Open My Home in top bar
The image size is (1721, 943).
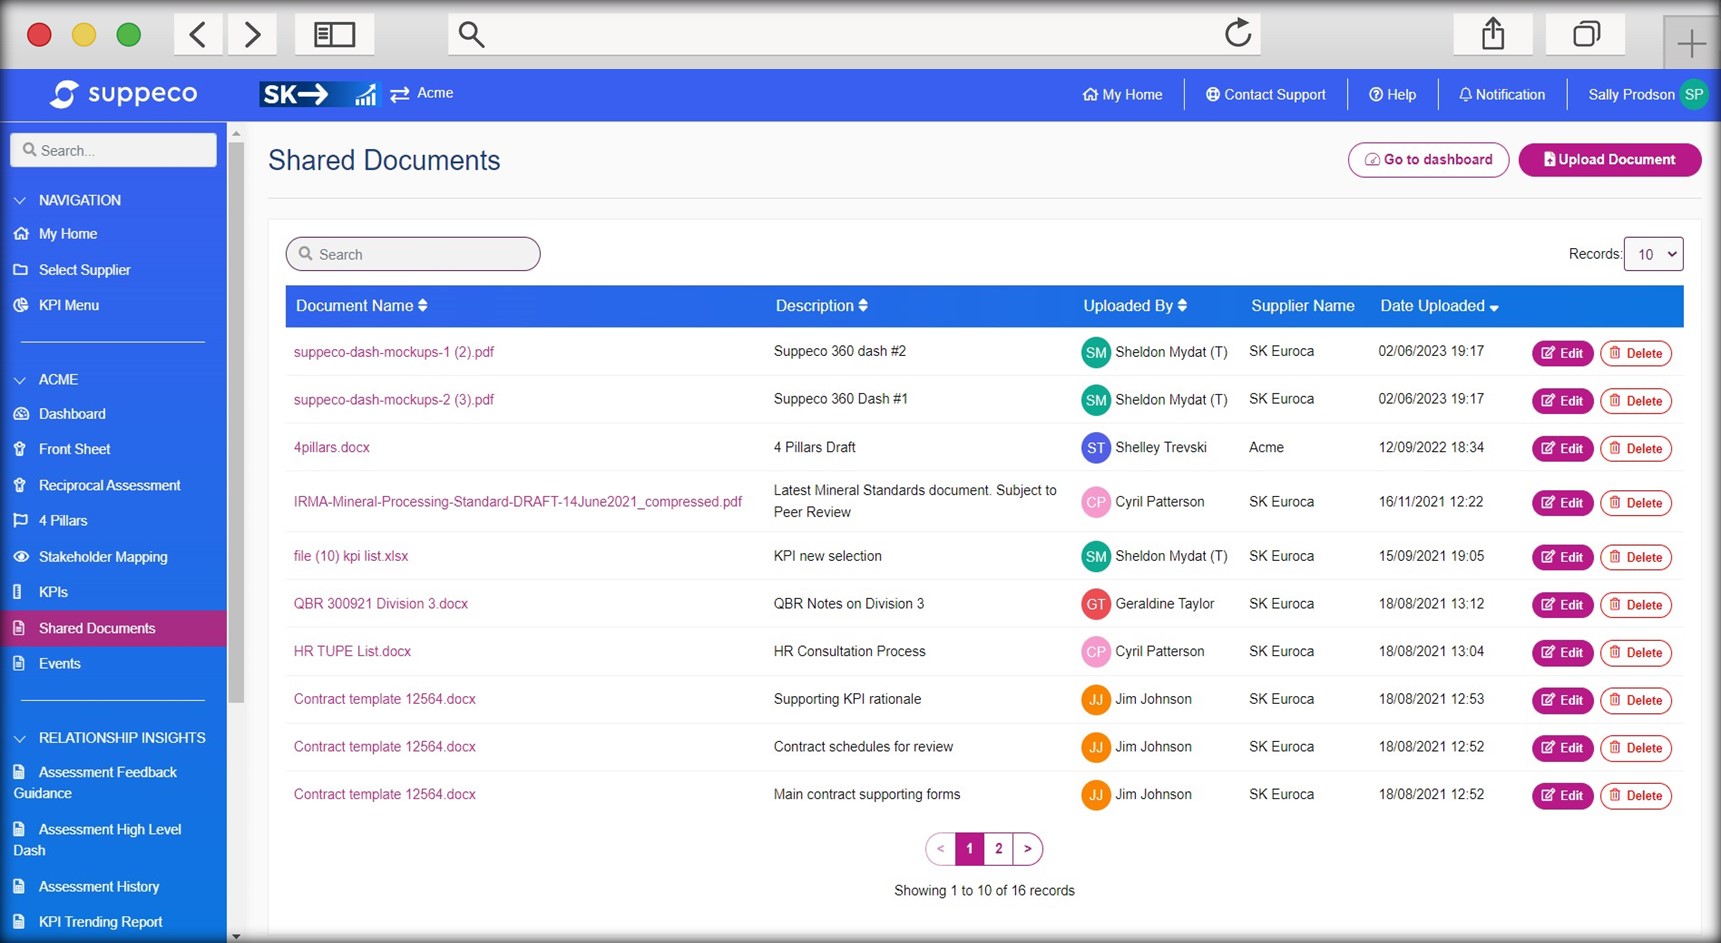[1122, 95]
